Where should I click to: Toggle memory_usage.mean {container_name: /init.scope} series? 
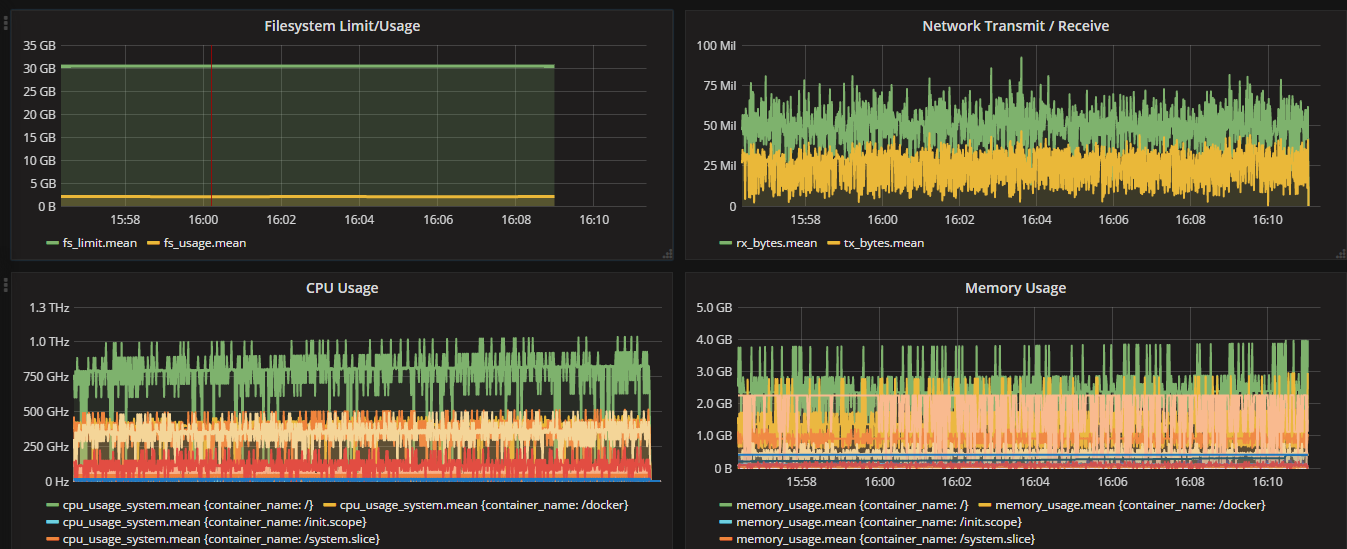[x=878, y=522]
